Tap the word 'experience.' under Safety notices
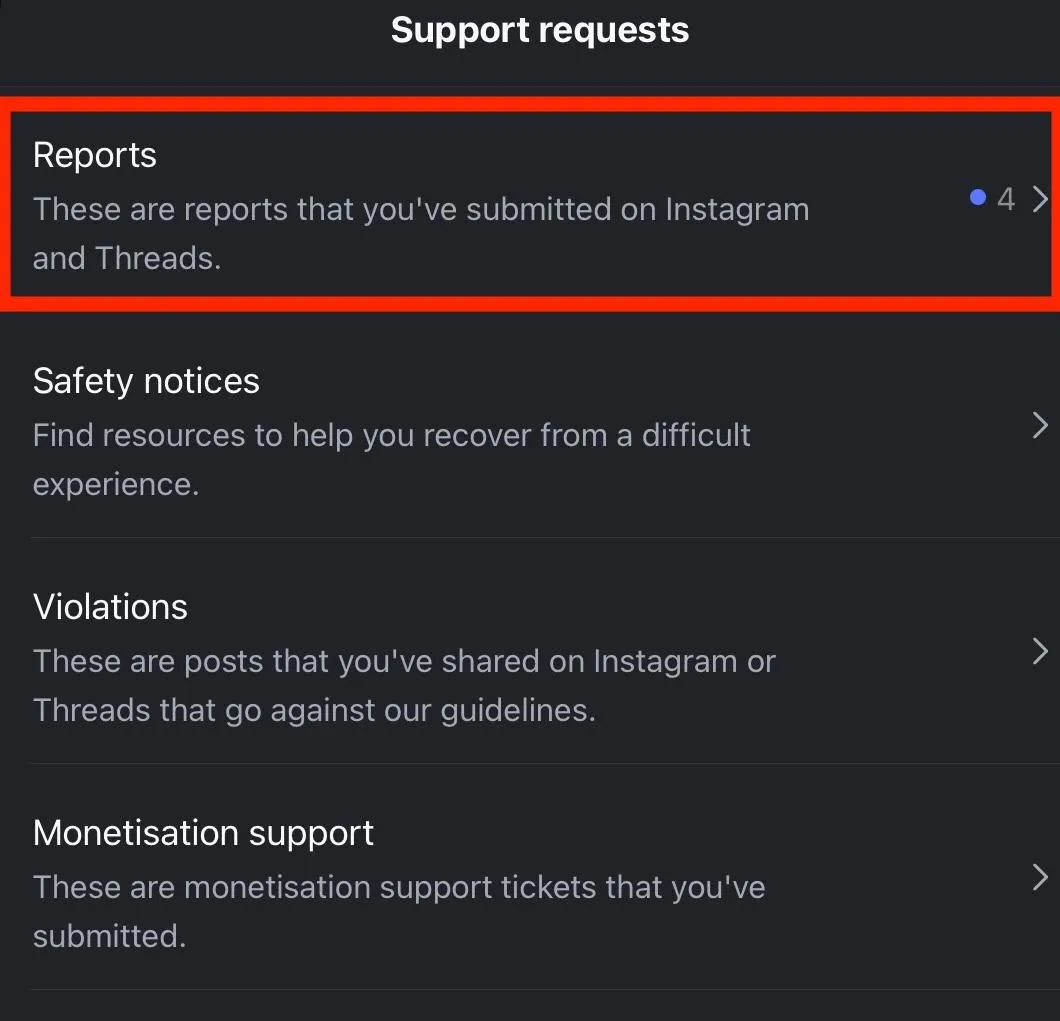Image resolution: width=1060 pixels, height=1021 pixels. [116, 484]
